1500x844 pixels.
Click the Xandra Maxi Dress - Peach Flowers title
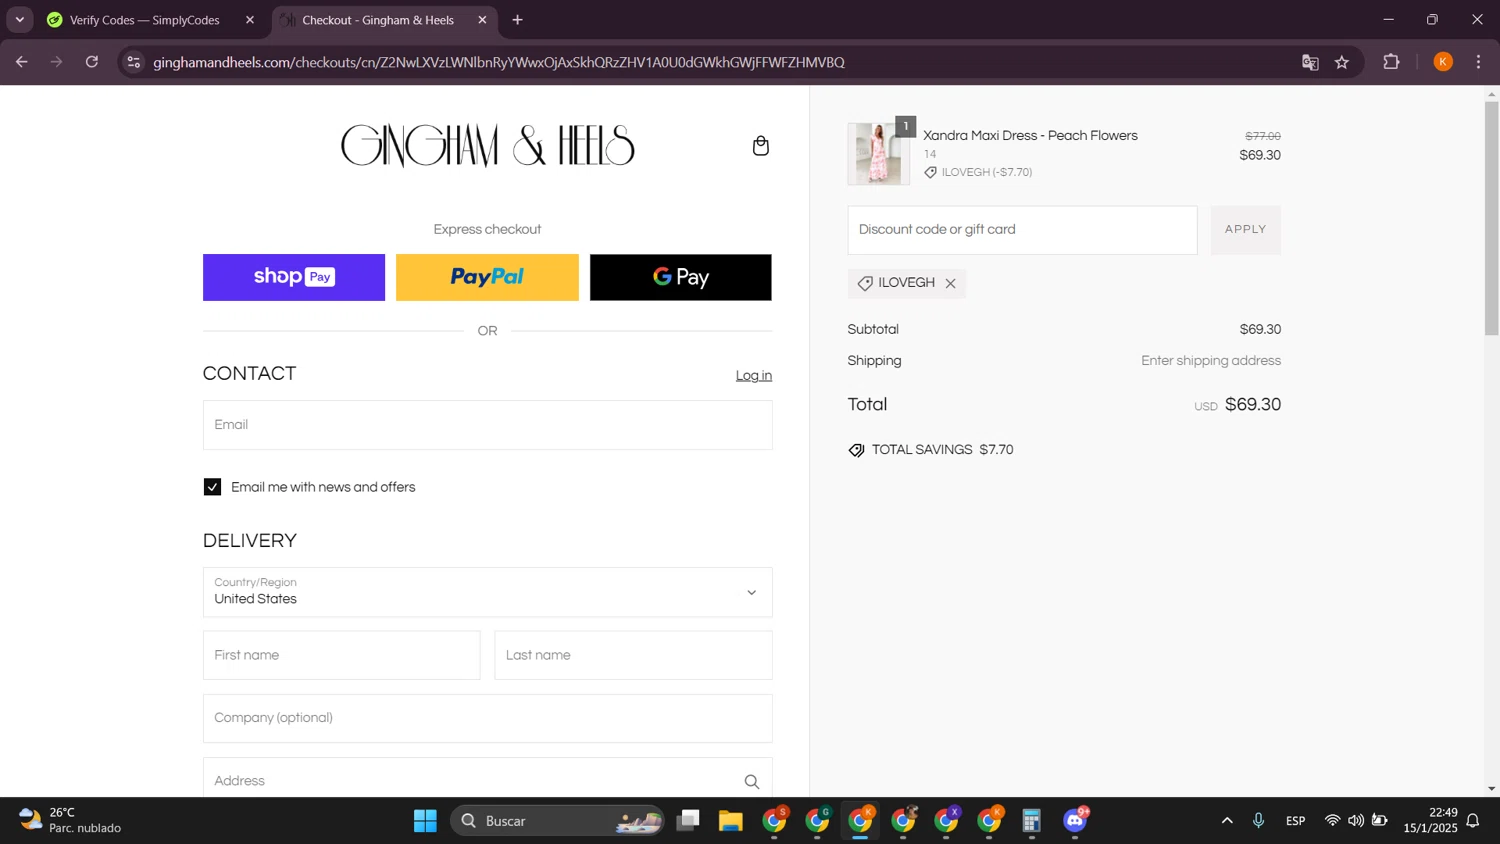pos(1030,136)
